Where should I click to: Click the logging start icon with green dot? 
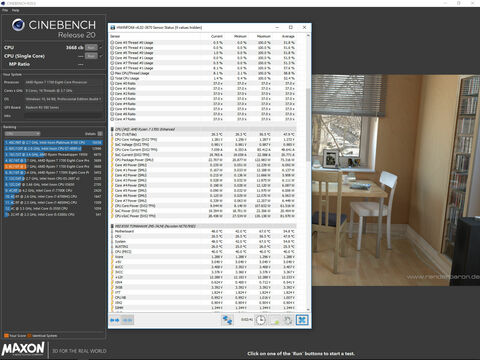point(275,320)
